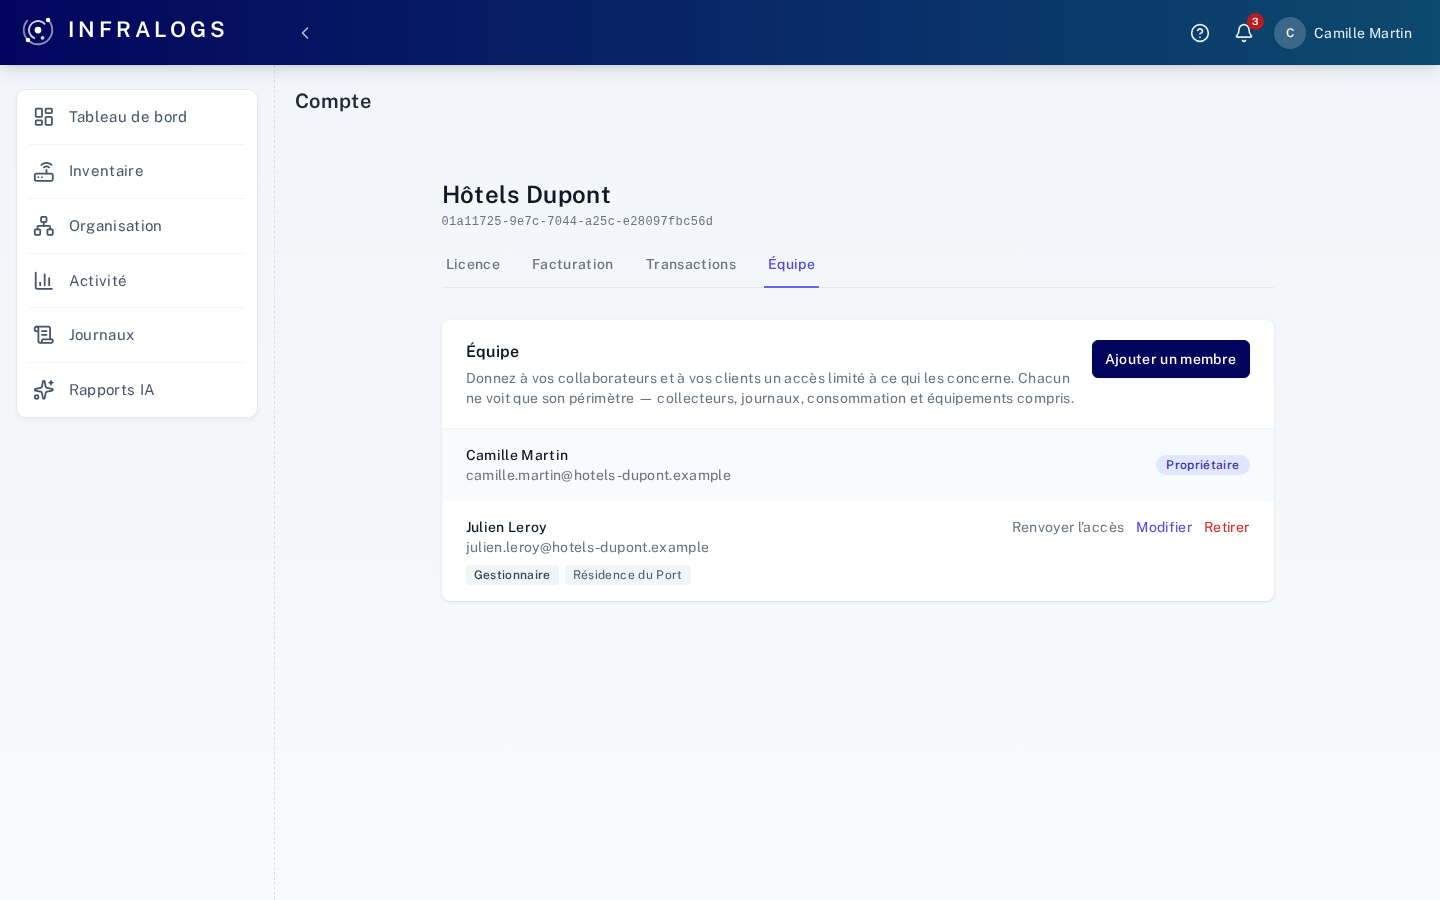
Task: Click the Activité bar chart icon
Action: tap(44, 281)
